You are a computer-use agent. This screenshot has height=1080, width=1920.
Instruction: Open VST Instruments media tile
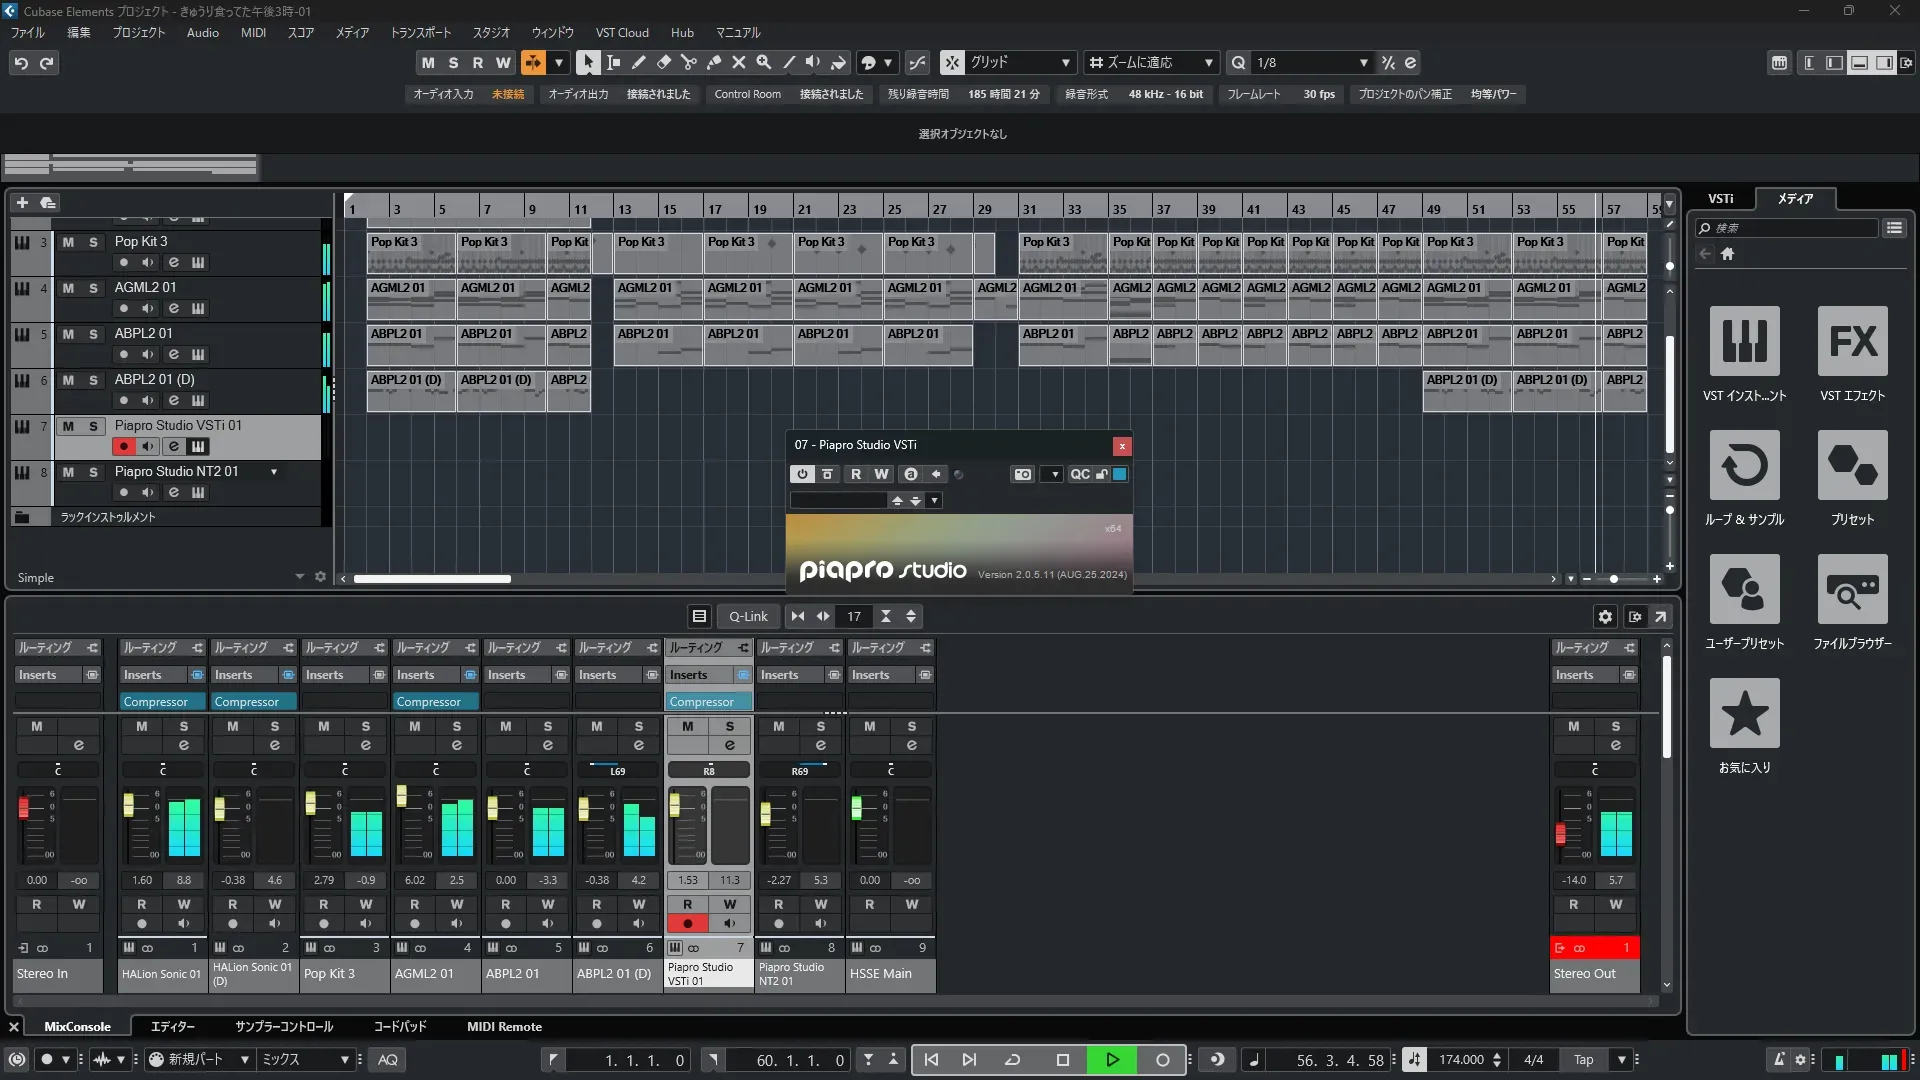[1744, 342]
